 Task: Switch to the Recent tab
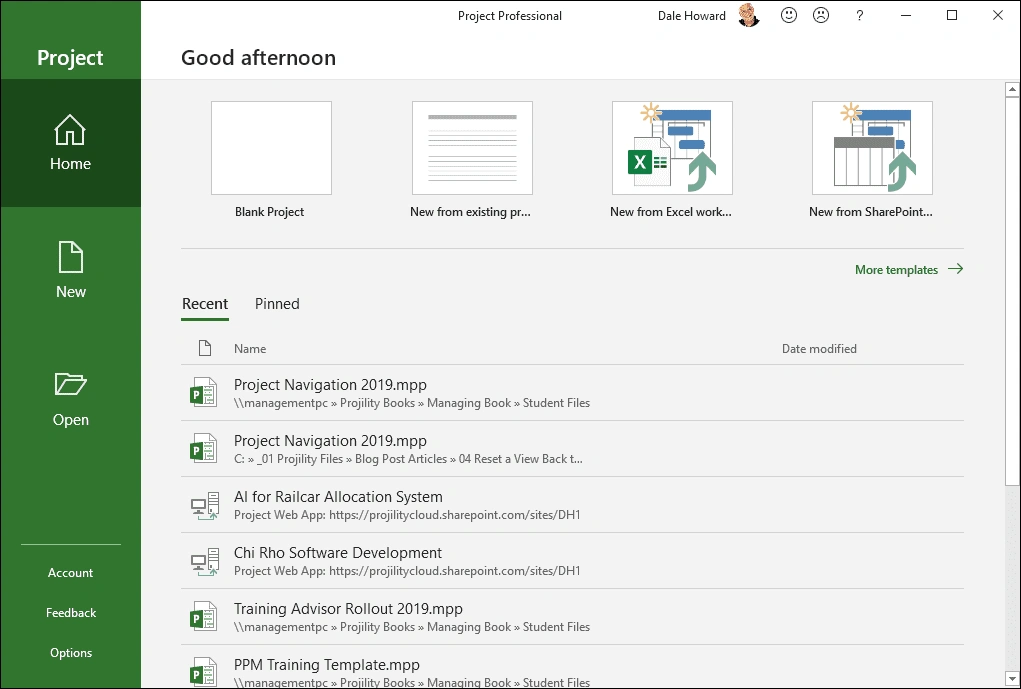pos(205,304)
